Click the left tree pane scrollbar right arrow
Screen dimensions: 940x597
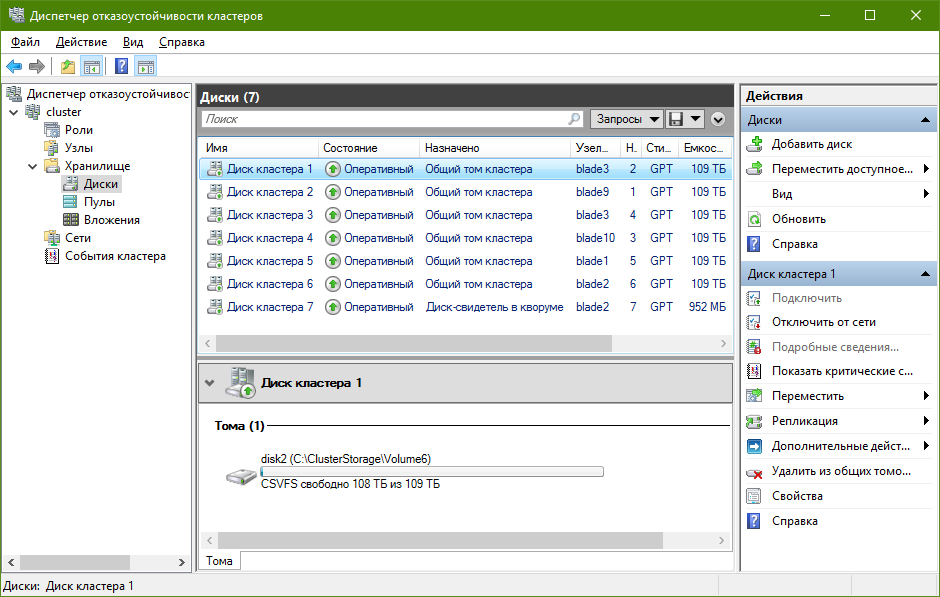pyautogui.click(x=182, y=562)
